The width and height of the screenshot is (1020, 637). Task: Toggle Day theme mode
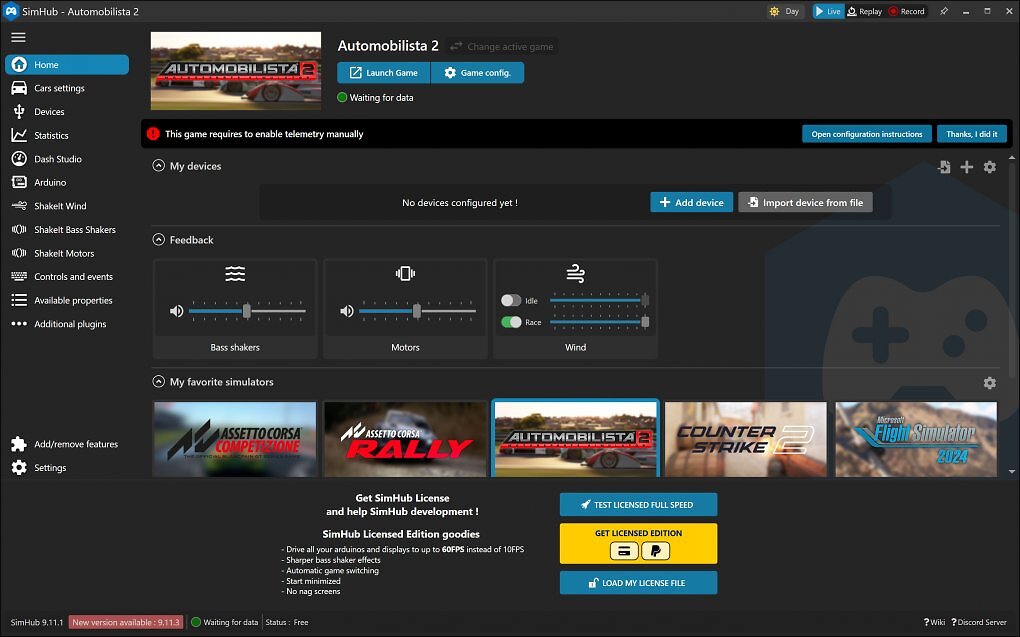pyautogui.click(x=785, y=11)
